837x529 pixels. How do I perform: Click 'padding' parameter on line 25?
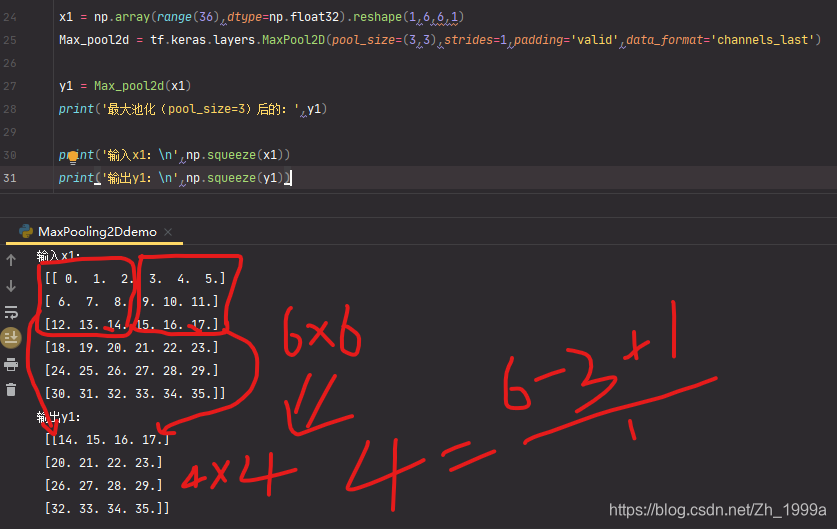539,40
